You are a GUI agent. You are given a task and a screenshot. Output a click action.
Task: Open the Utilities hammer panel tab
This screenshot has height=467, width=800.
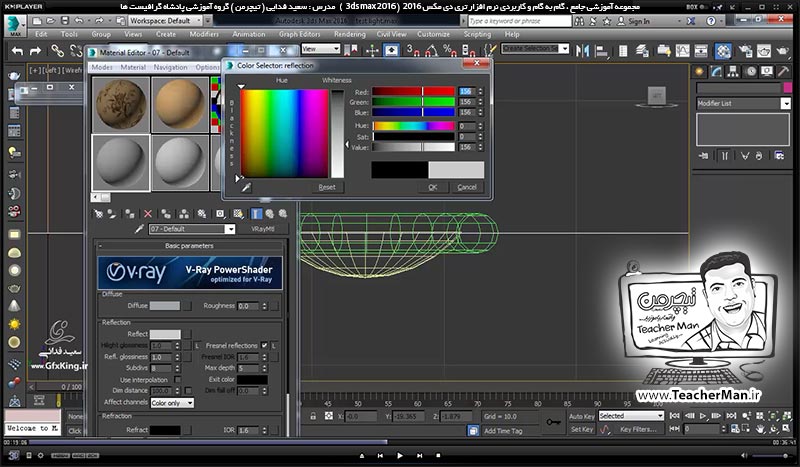(783, 71)
